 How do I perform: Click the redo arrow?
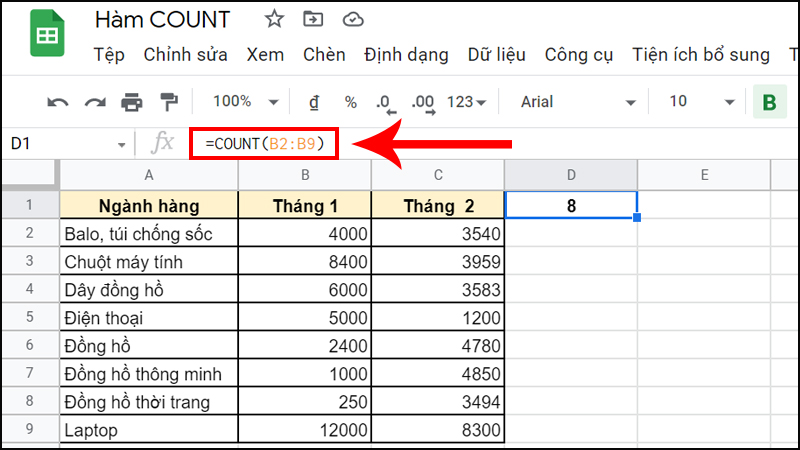pos(95,102)
